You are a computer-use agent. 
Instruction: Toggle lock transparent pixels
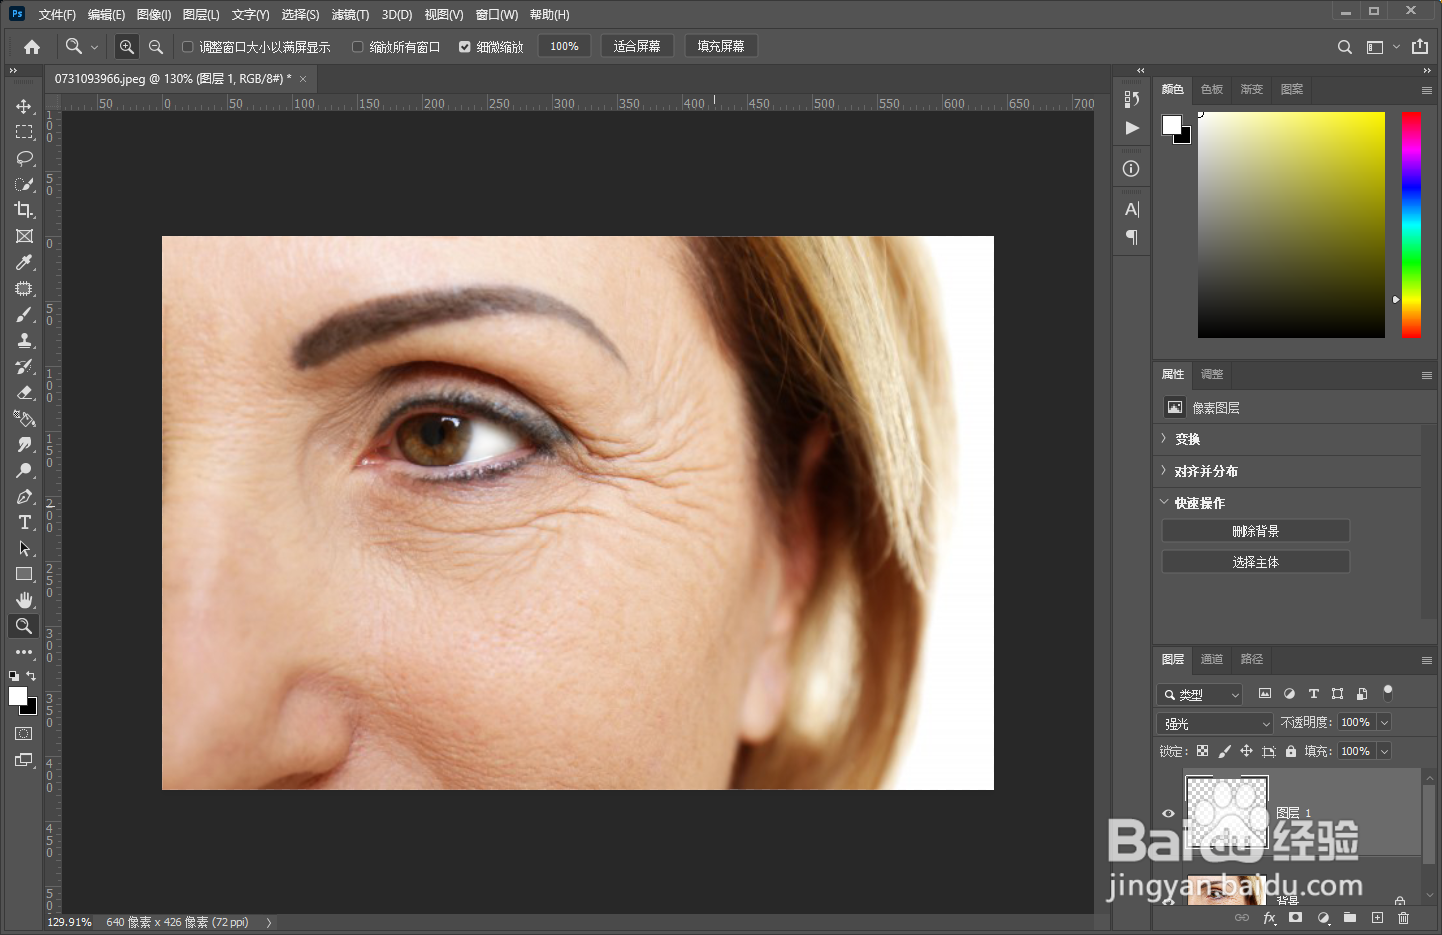[1202, 751]
